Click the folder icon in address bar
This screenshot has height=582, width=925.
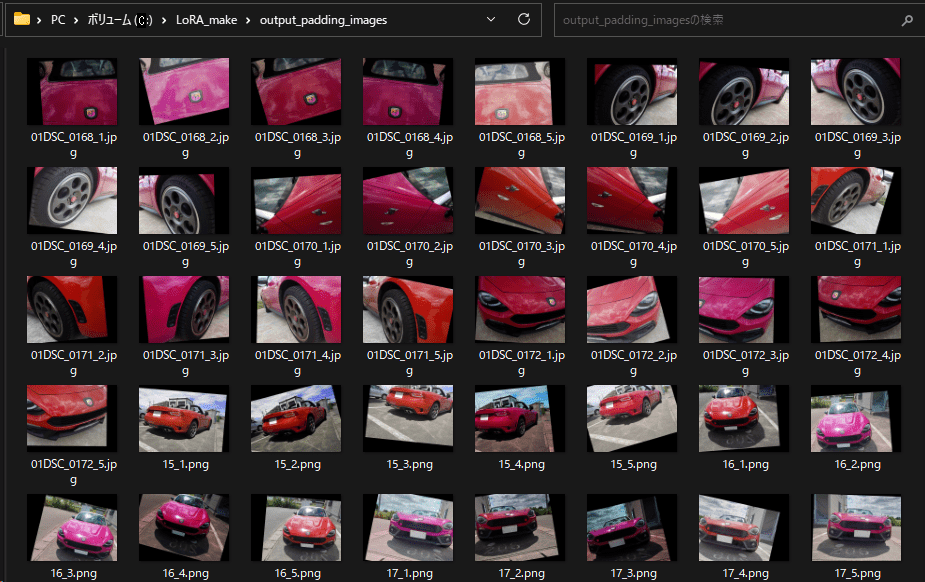point(22,19)
